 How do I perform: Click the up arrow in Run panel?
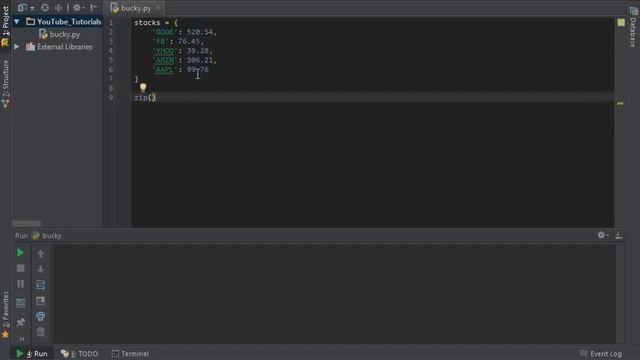(x=40, y=253)
